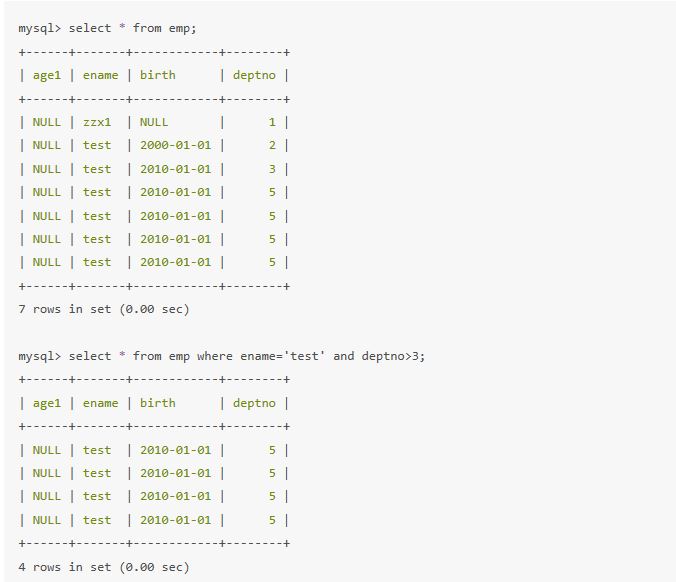Click the "birth" header of the second table
Image resolution: width=676 pixels, height=582 pixels.
[157, 403]
